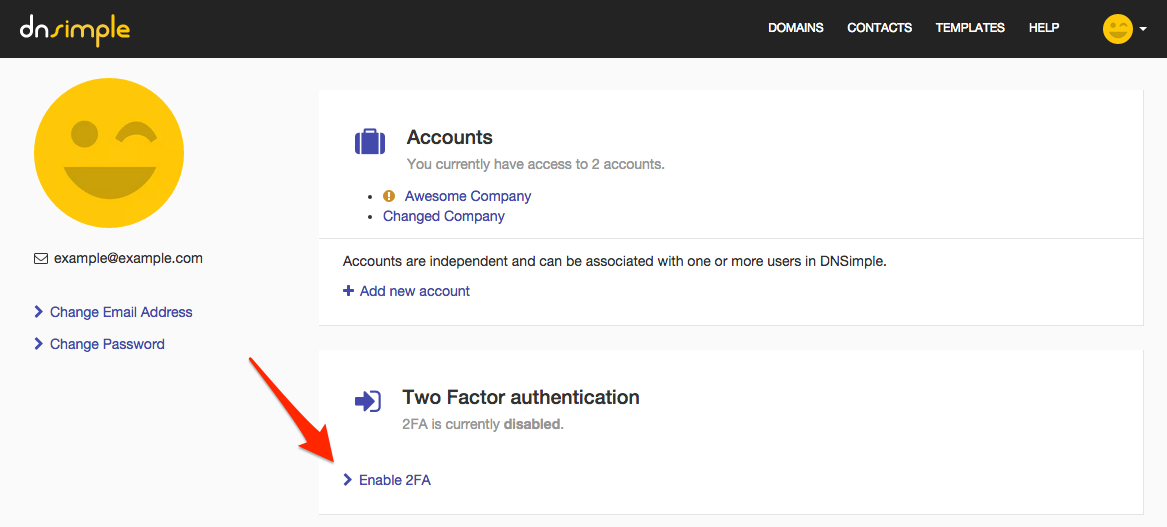
Task: Click the Enable 2FA link
Action: click(395, 480)
